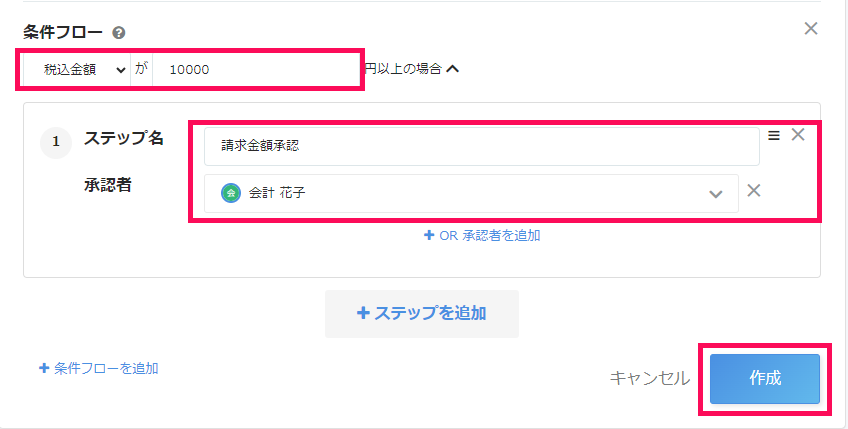Click the plus icon in ステップを追加
The image size is (848, 429).
click(363, 313)
